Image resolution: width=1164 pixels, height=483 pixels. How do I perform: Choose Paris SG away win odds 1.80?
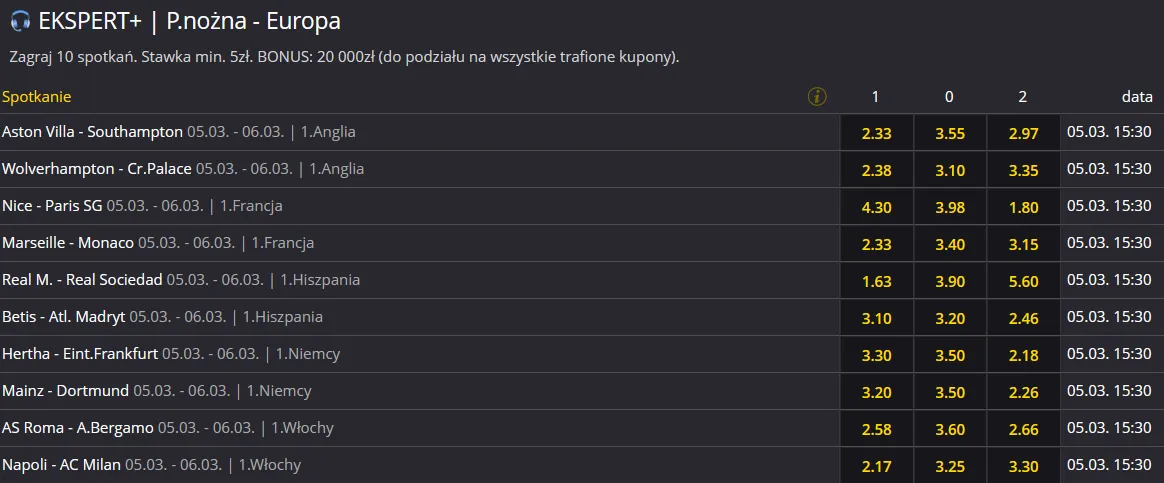(1024, 207)
